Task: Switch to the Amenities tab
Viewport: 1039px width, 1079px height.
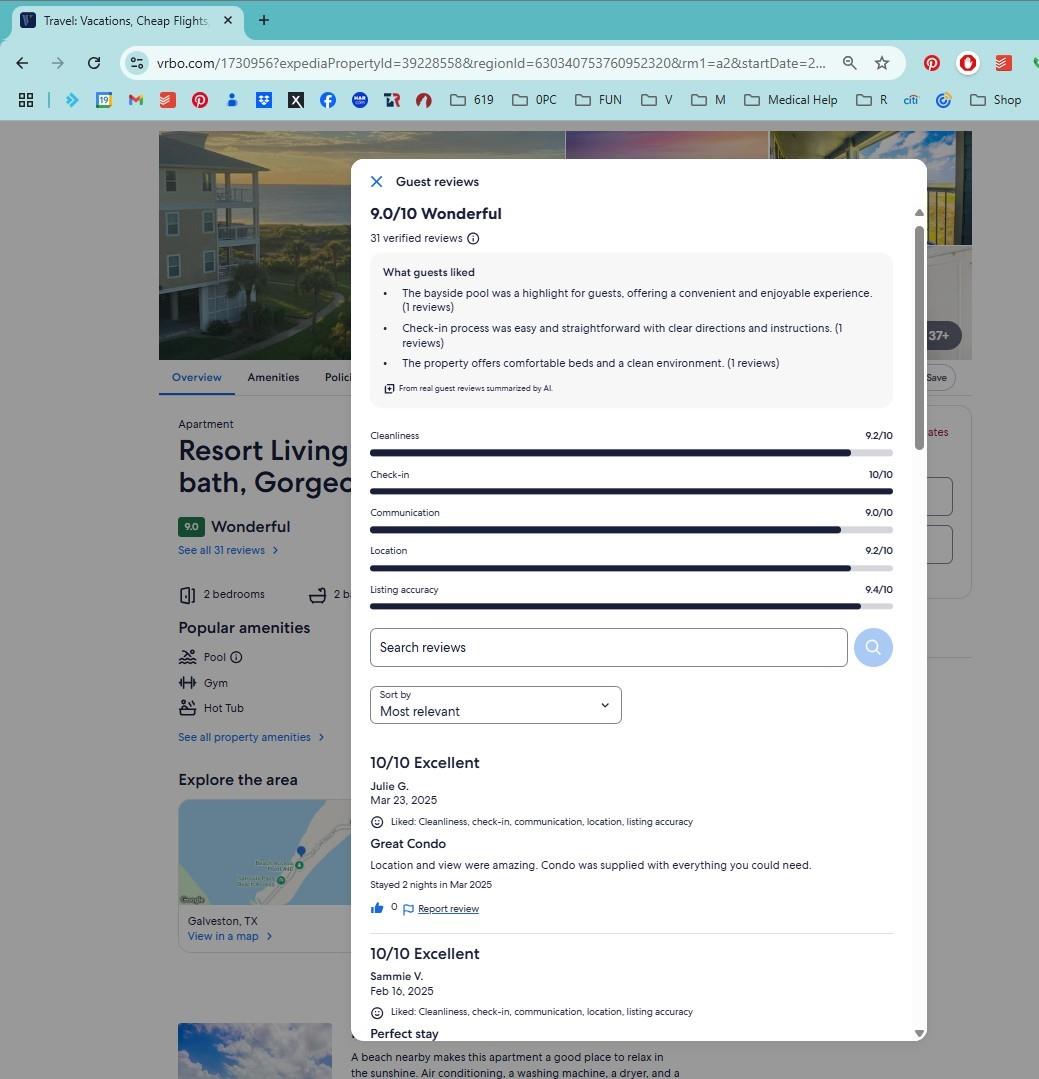Action: [273, 377]
